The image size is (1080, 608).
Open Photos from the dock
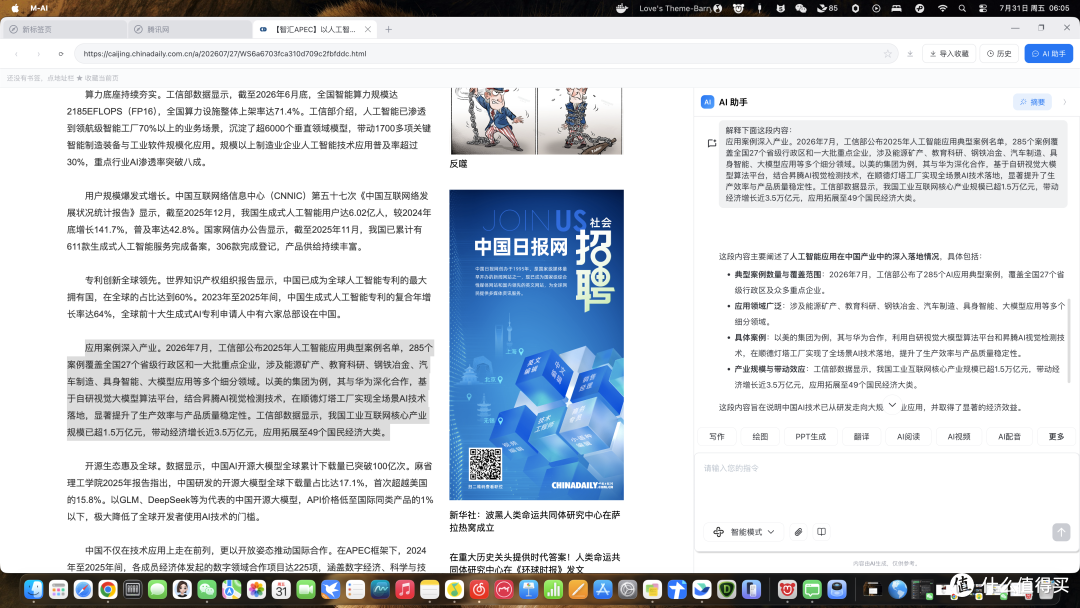[256, 589]
